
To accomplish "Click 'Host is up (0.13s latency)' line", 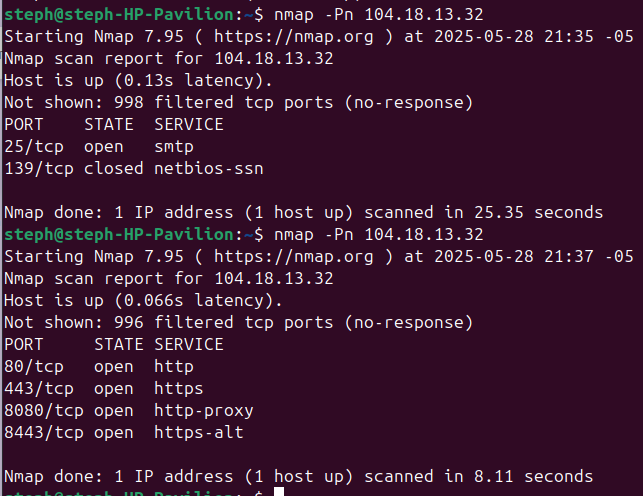I will (138, 81).
